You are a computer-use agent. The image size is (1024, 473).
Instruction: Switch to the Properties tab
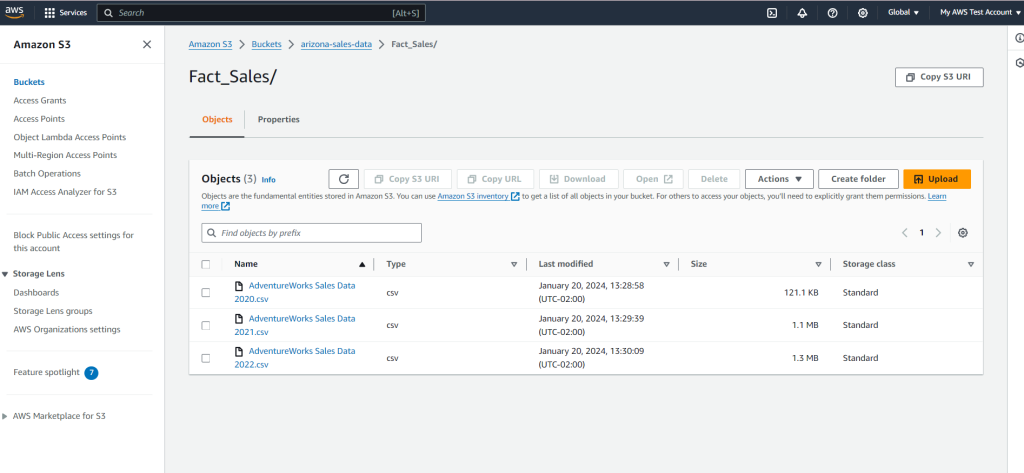(x=278, y=119)
